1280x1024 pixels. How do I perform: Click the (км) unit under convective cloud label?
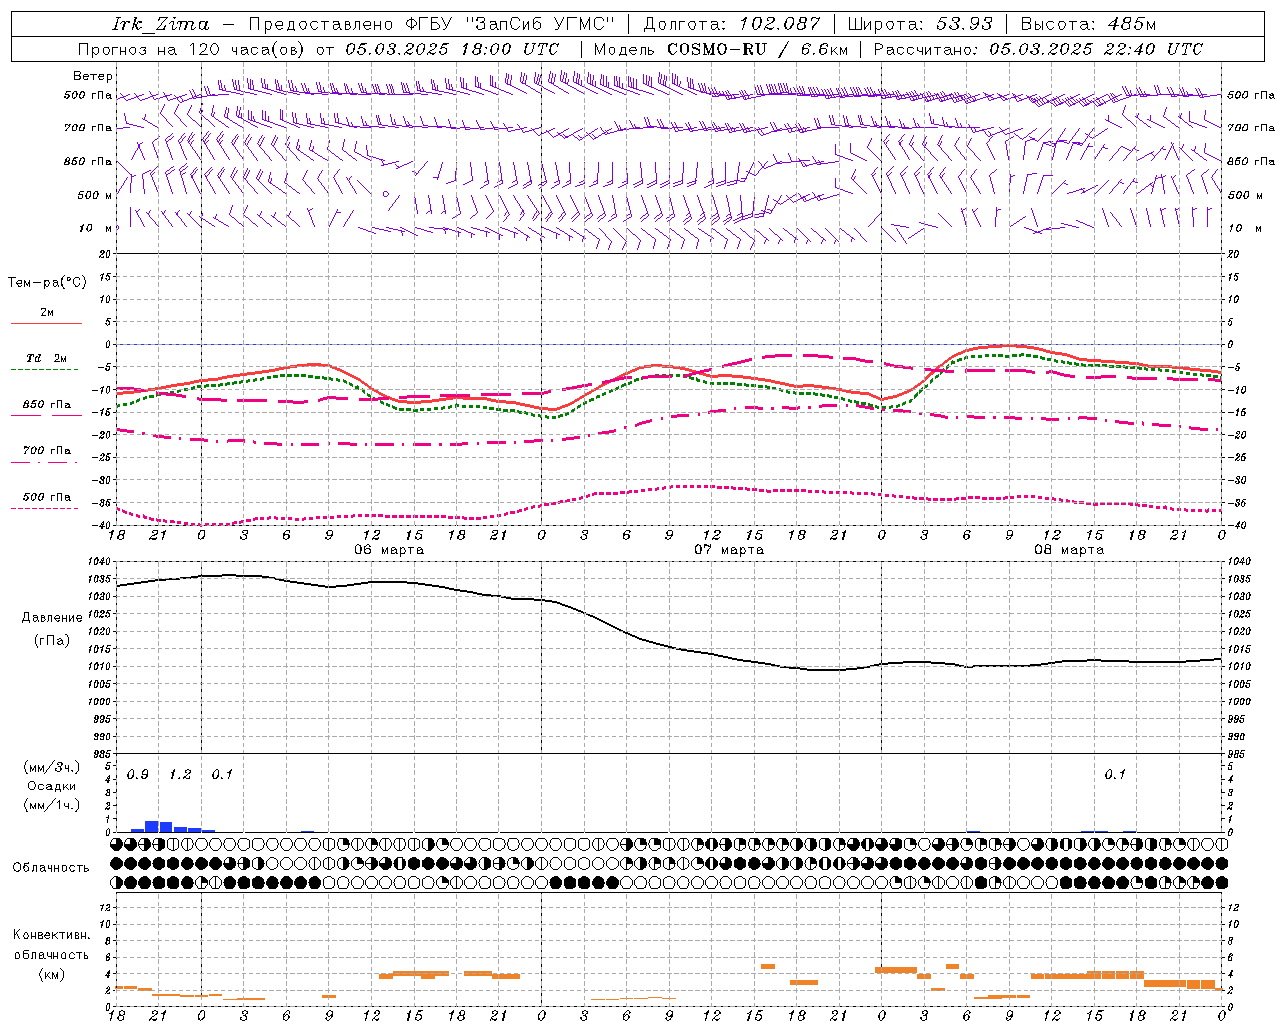point(51,974)
